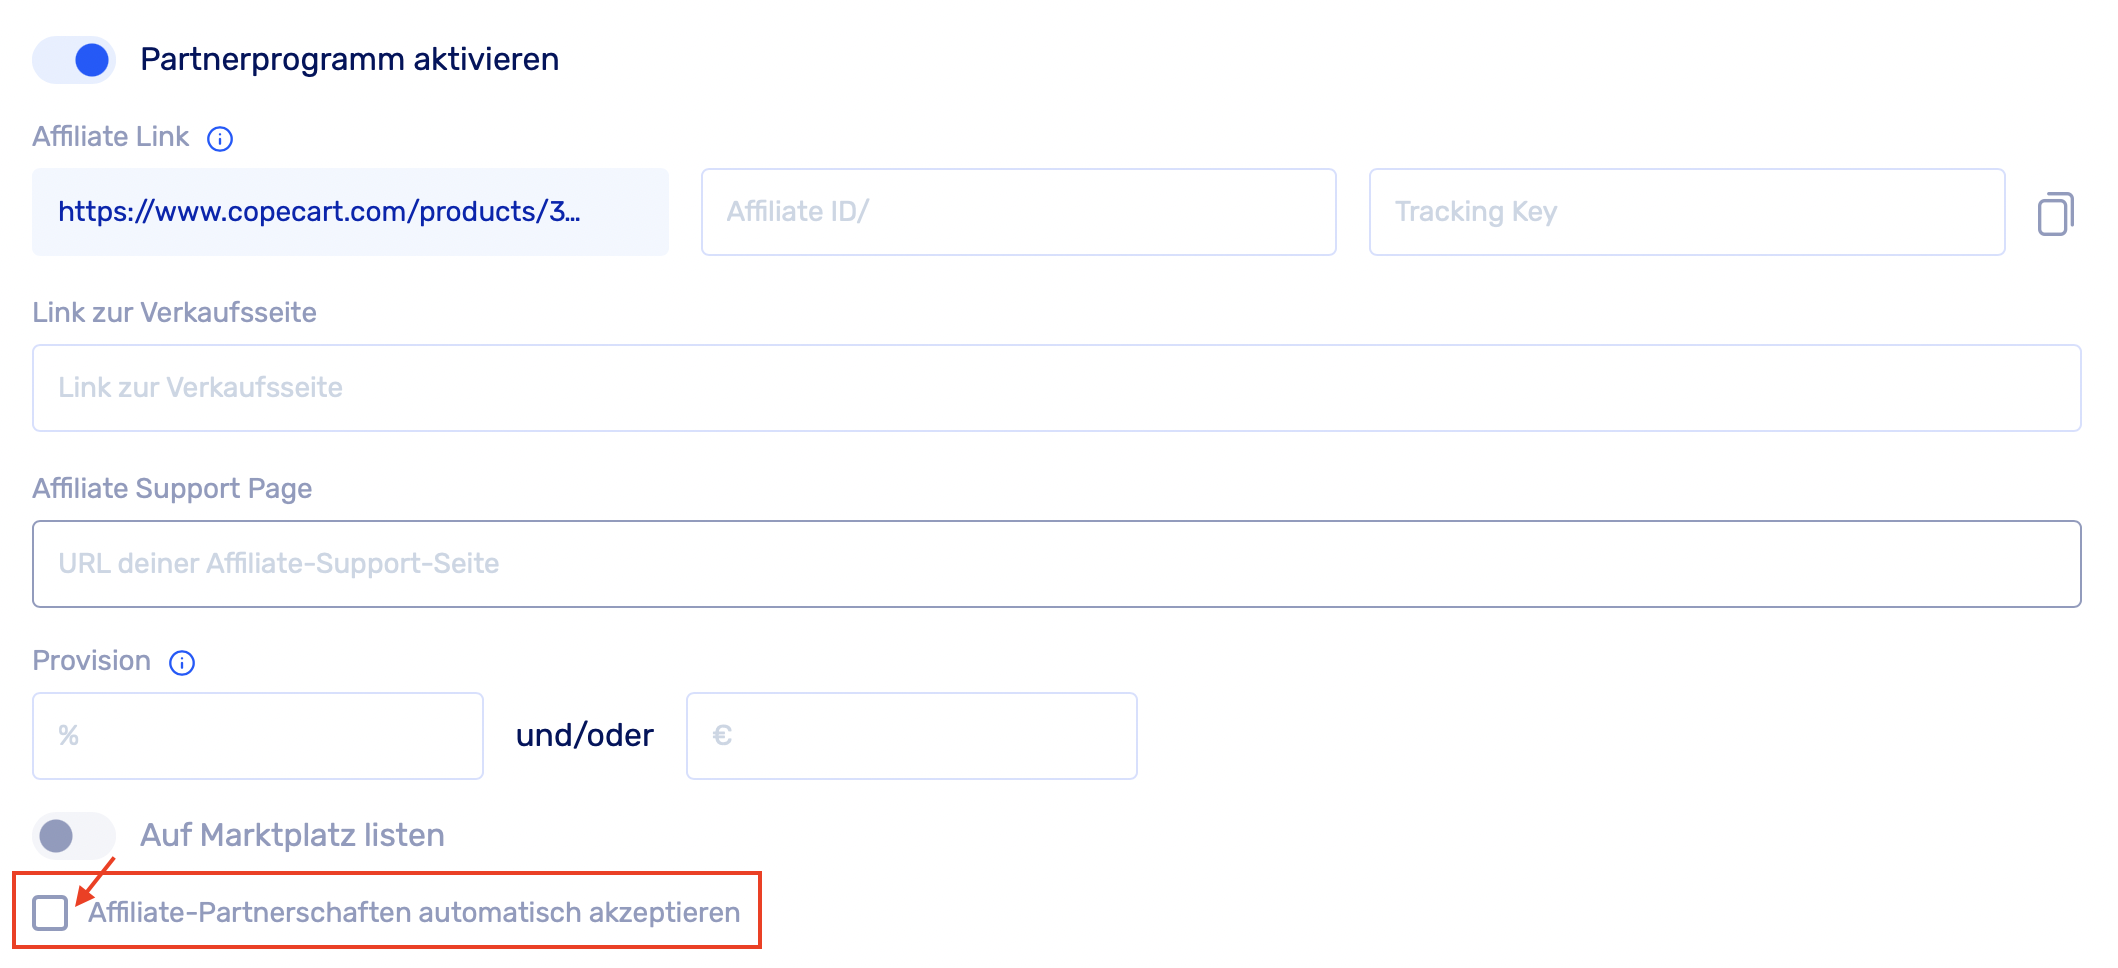Focus the Affiliate ID input field
Image resolution: width=2118 pixels, height=968 pixels.
pyautogui.click(x=1018, y=212)
